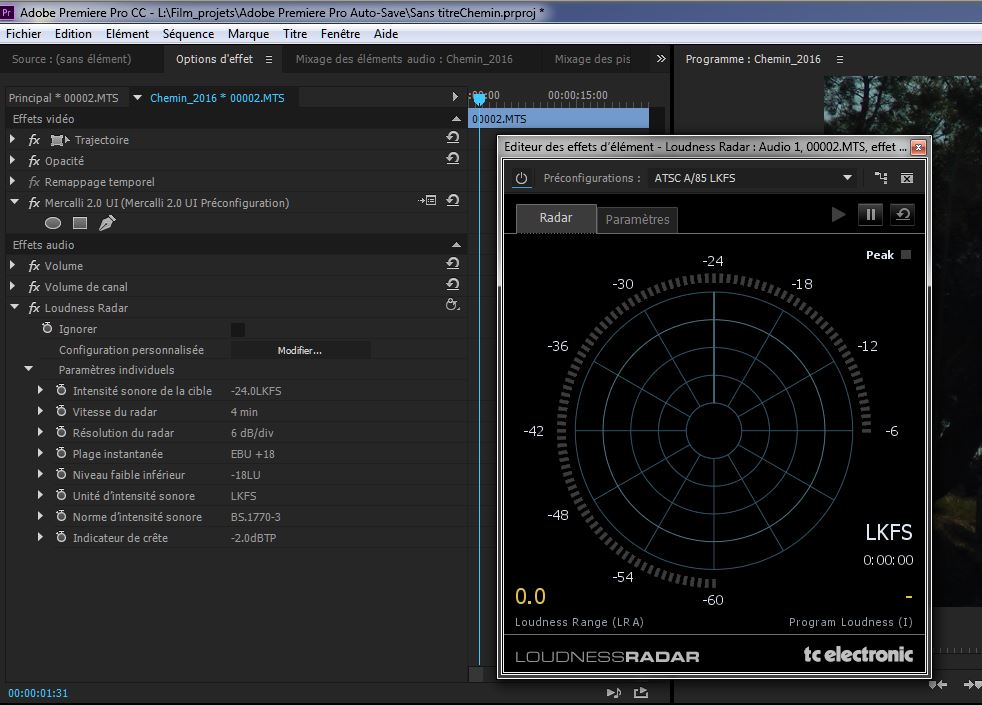Select the 00002.MTS clip bar in timeline
This screenshot has height=705, width=982.
pos(559,119)
